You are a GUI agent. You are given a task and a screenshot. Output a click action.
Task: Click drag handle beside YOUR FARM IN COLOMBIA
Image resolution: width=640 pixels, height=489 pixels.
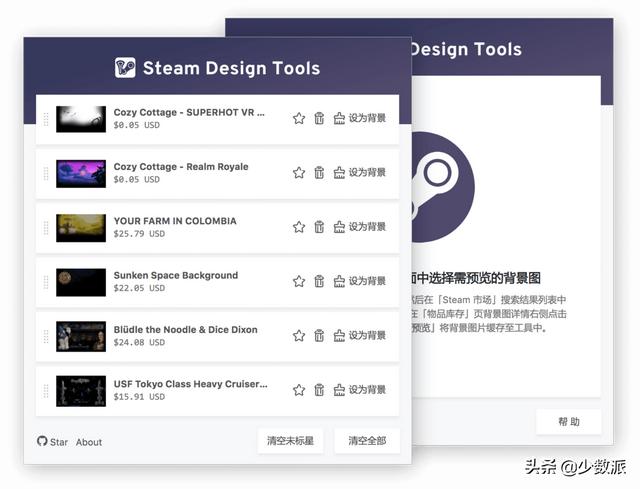(x=46, y=227)
